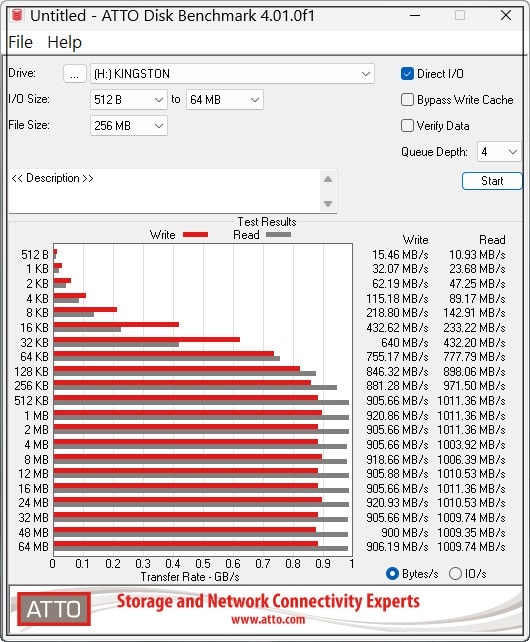
Task: Click the 900 MB/s write value
Action: 405,532
